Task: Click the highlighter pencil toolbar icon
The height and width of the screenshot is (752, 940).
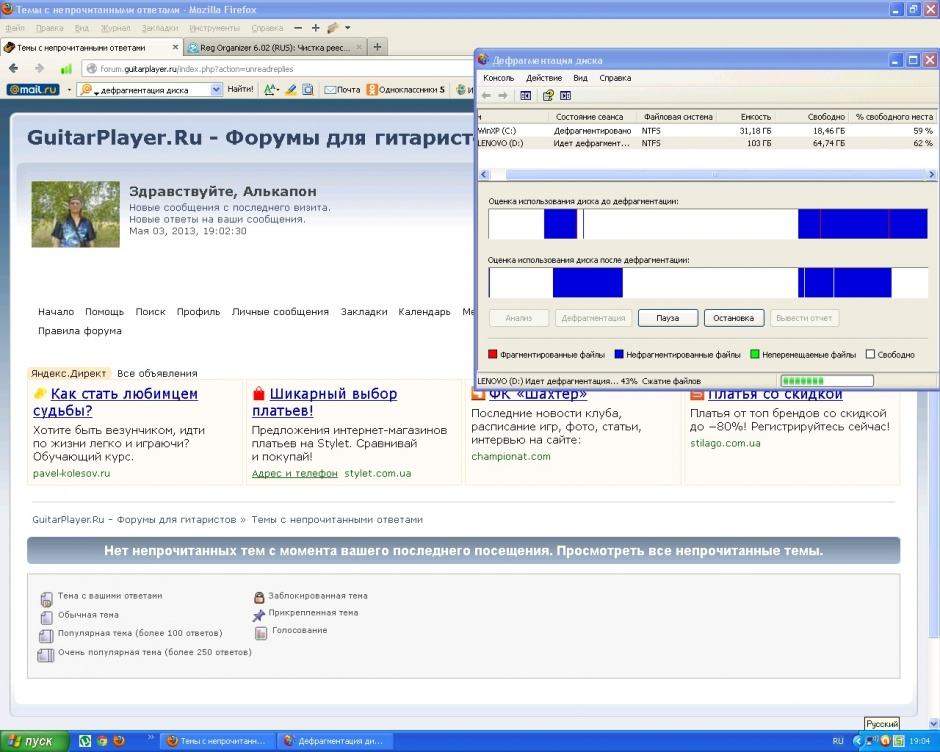Action: [x=291, y=89]
